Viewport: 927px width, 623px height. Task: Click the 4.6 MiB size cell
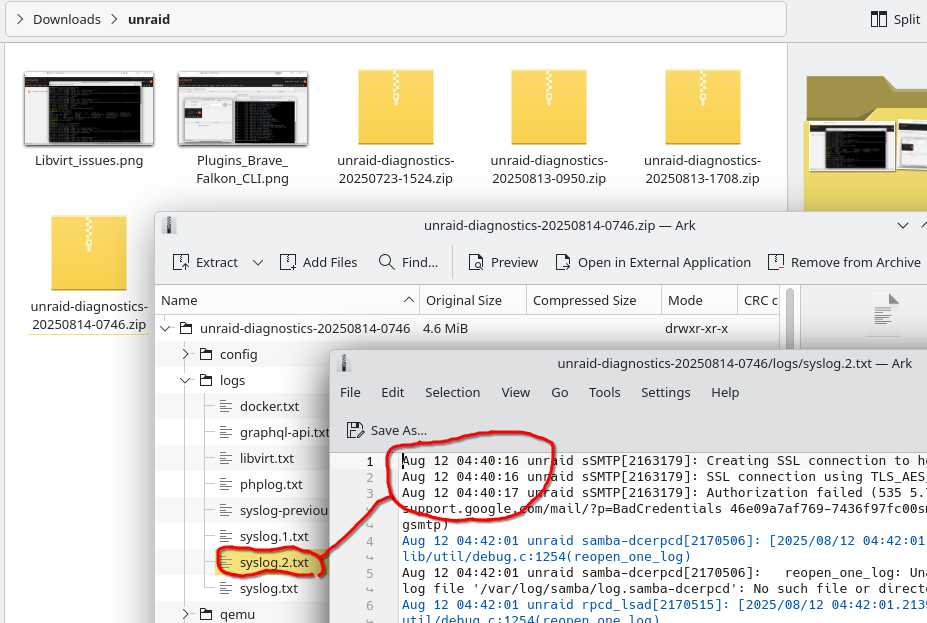pos(445,329)
